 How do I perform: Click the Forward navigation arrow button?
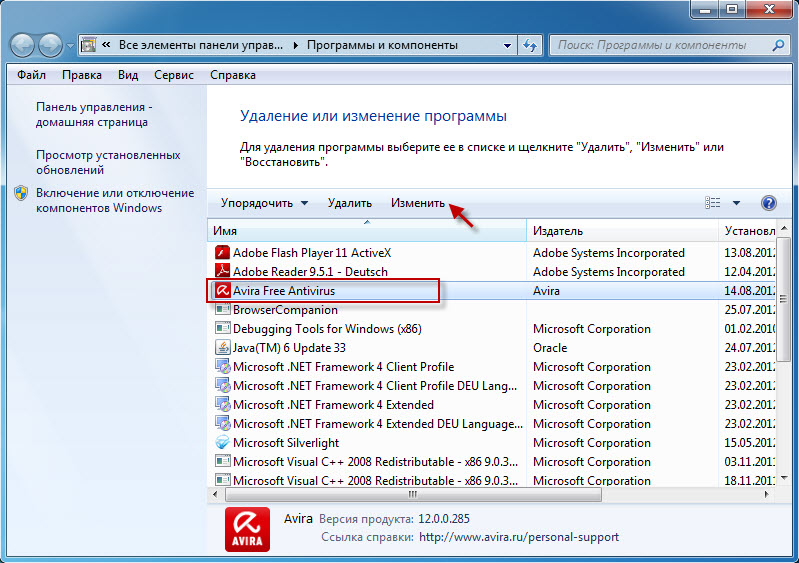50,45
